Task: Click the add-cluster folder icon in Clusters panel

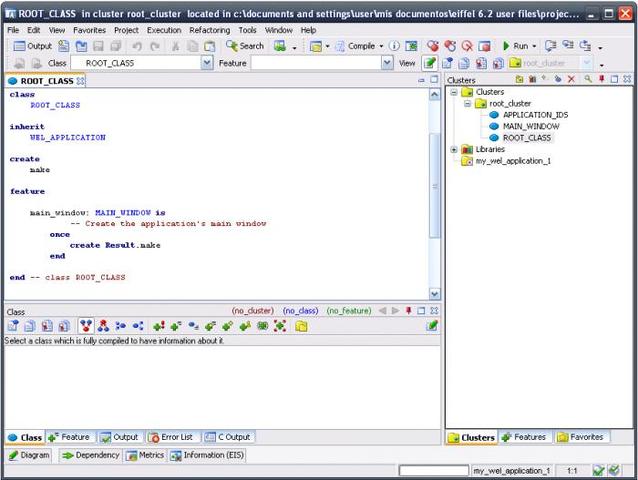Action: point(519,79)
